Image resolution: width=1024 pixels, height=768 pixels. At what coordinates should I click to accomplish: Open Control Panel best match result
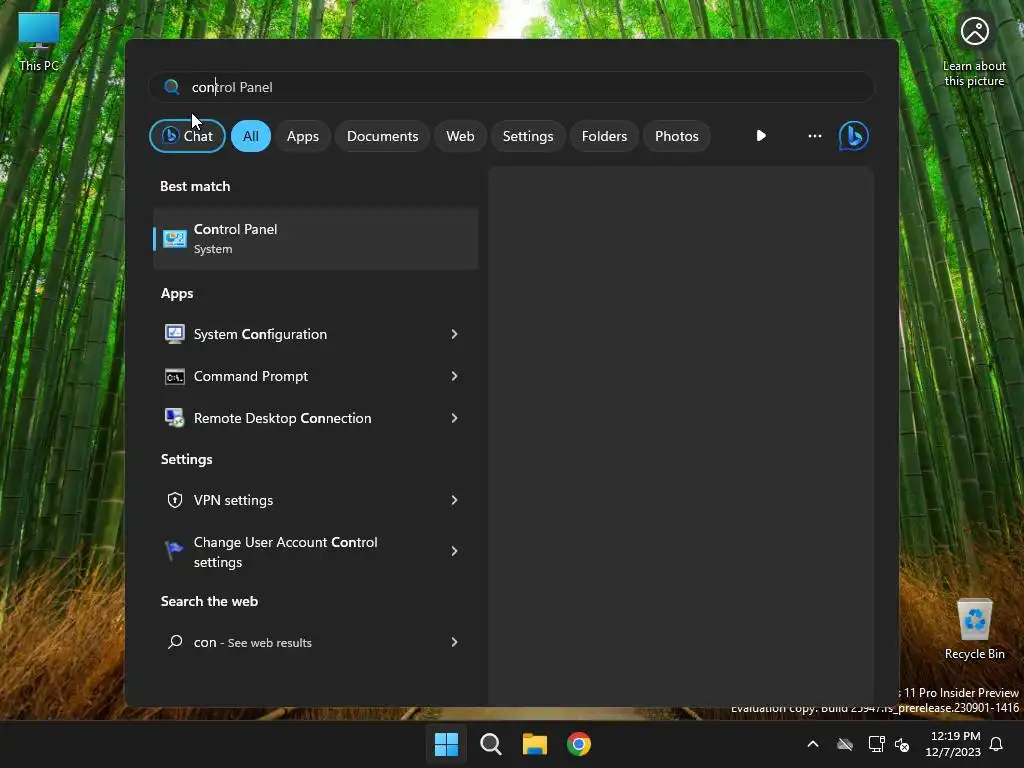click(315, 239)
